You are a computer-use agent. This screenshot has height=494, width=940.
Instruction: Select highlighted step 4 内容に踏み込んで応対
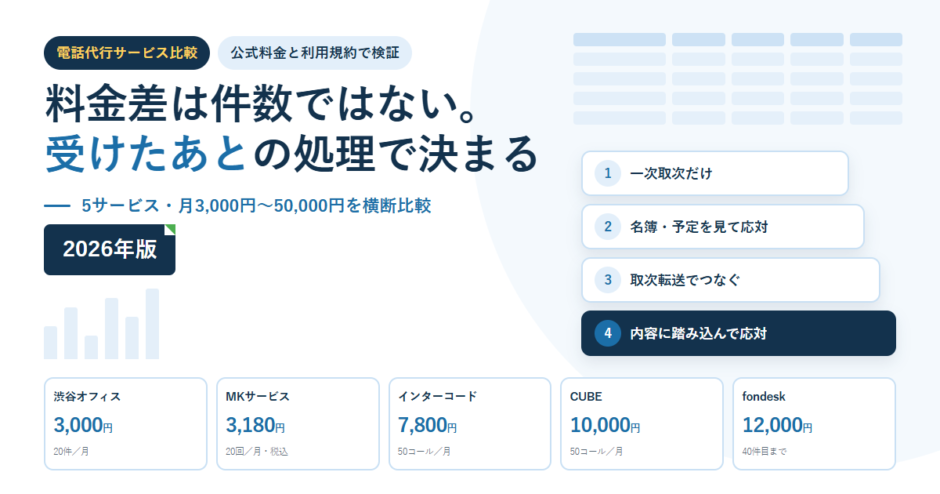click(738, 333)
